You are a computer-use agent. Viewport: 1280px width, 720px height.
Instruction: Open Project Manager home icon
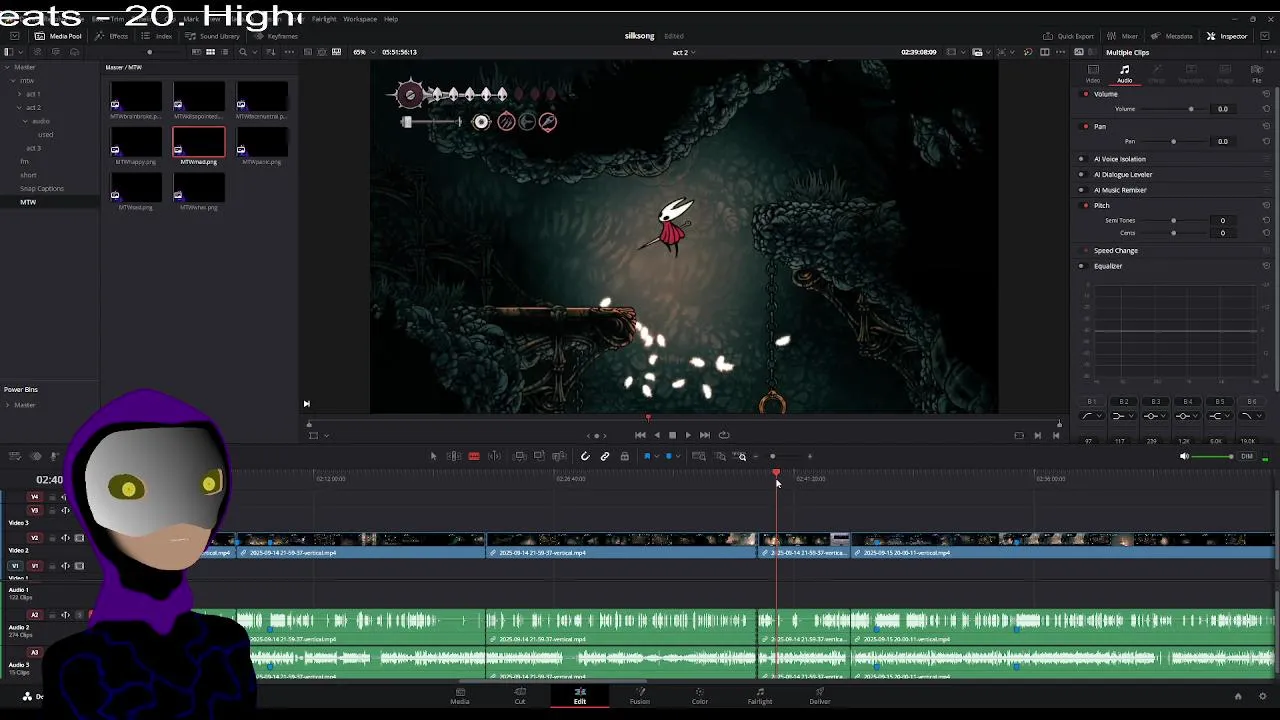tap(1238, 696)
